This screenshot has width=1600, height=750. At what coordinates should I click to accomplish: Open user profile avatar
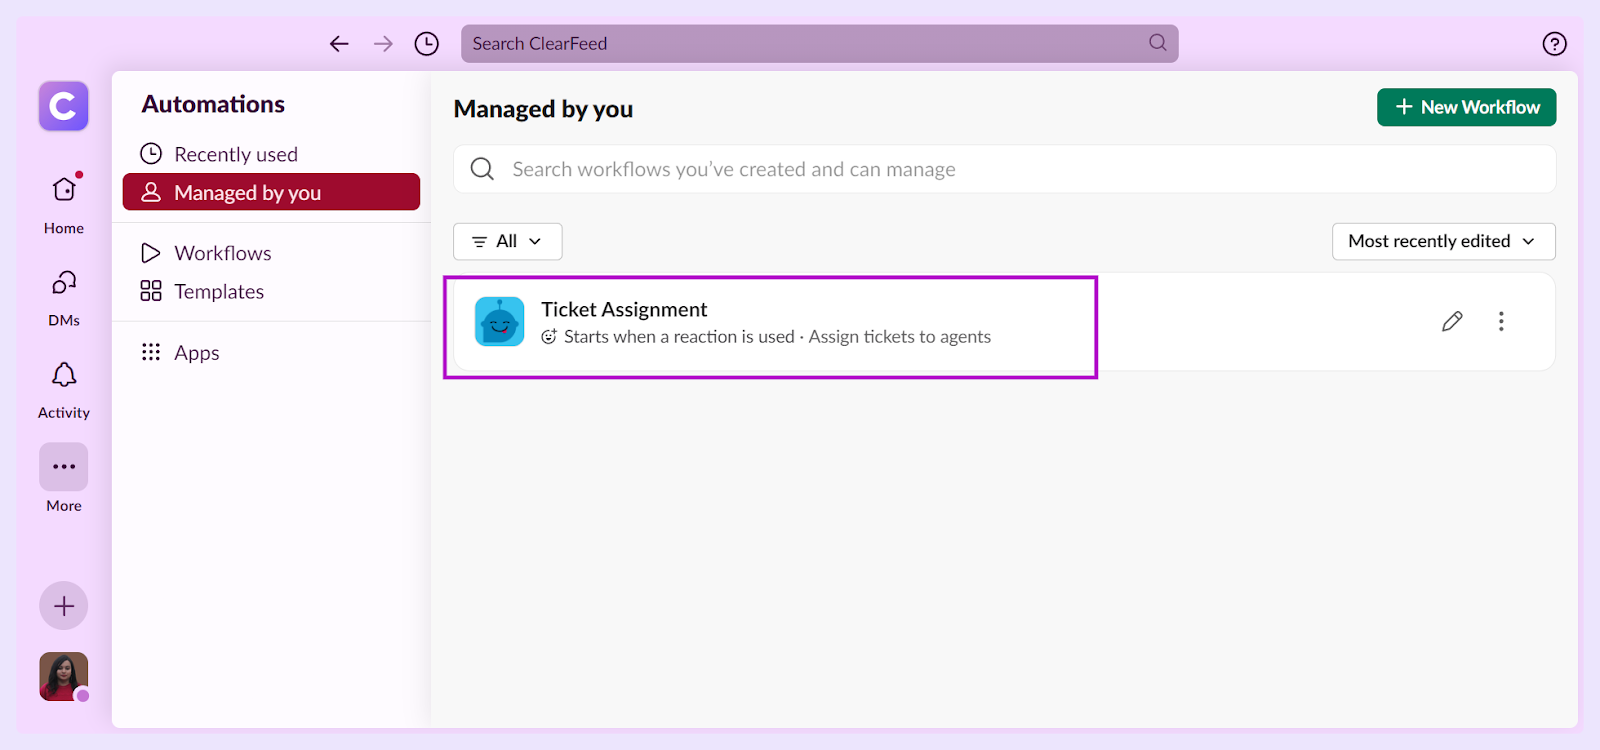[x=64, y=677]
